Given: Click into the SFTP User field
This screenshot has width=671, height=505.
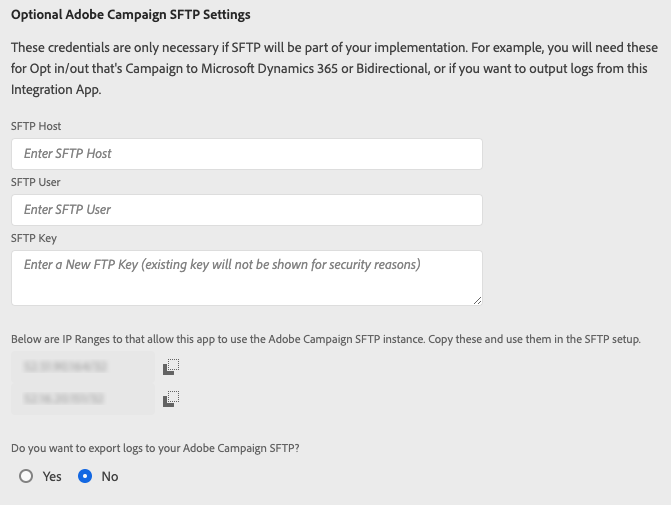Looking at the screenshot, I should [x=246, y=210].
